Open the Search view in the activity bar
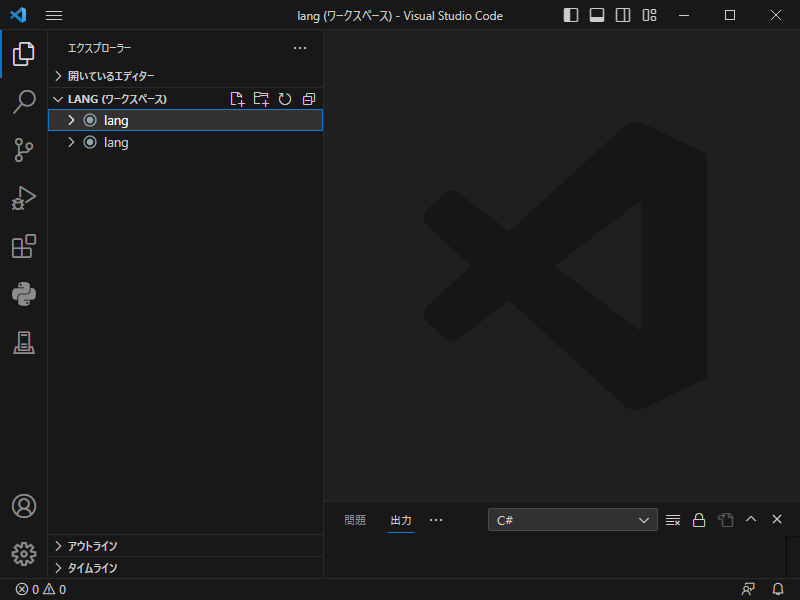The width and height of the screenshot is (800, 600). pyautogui.click(x=24, y=102)
